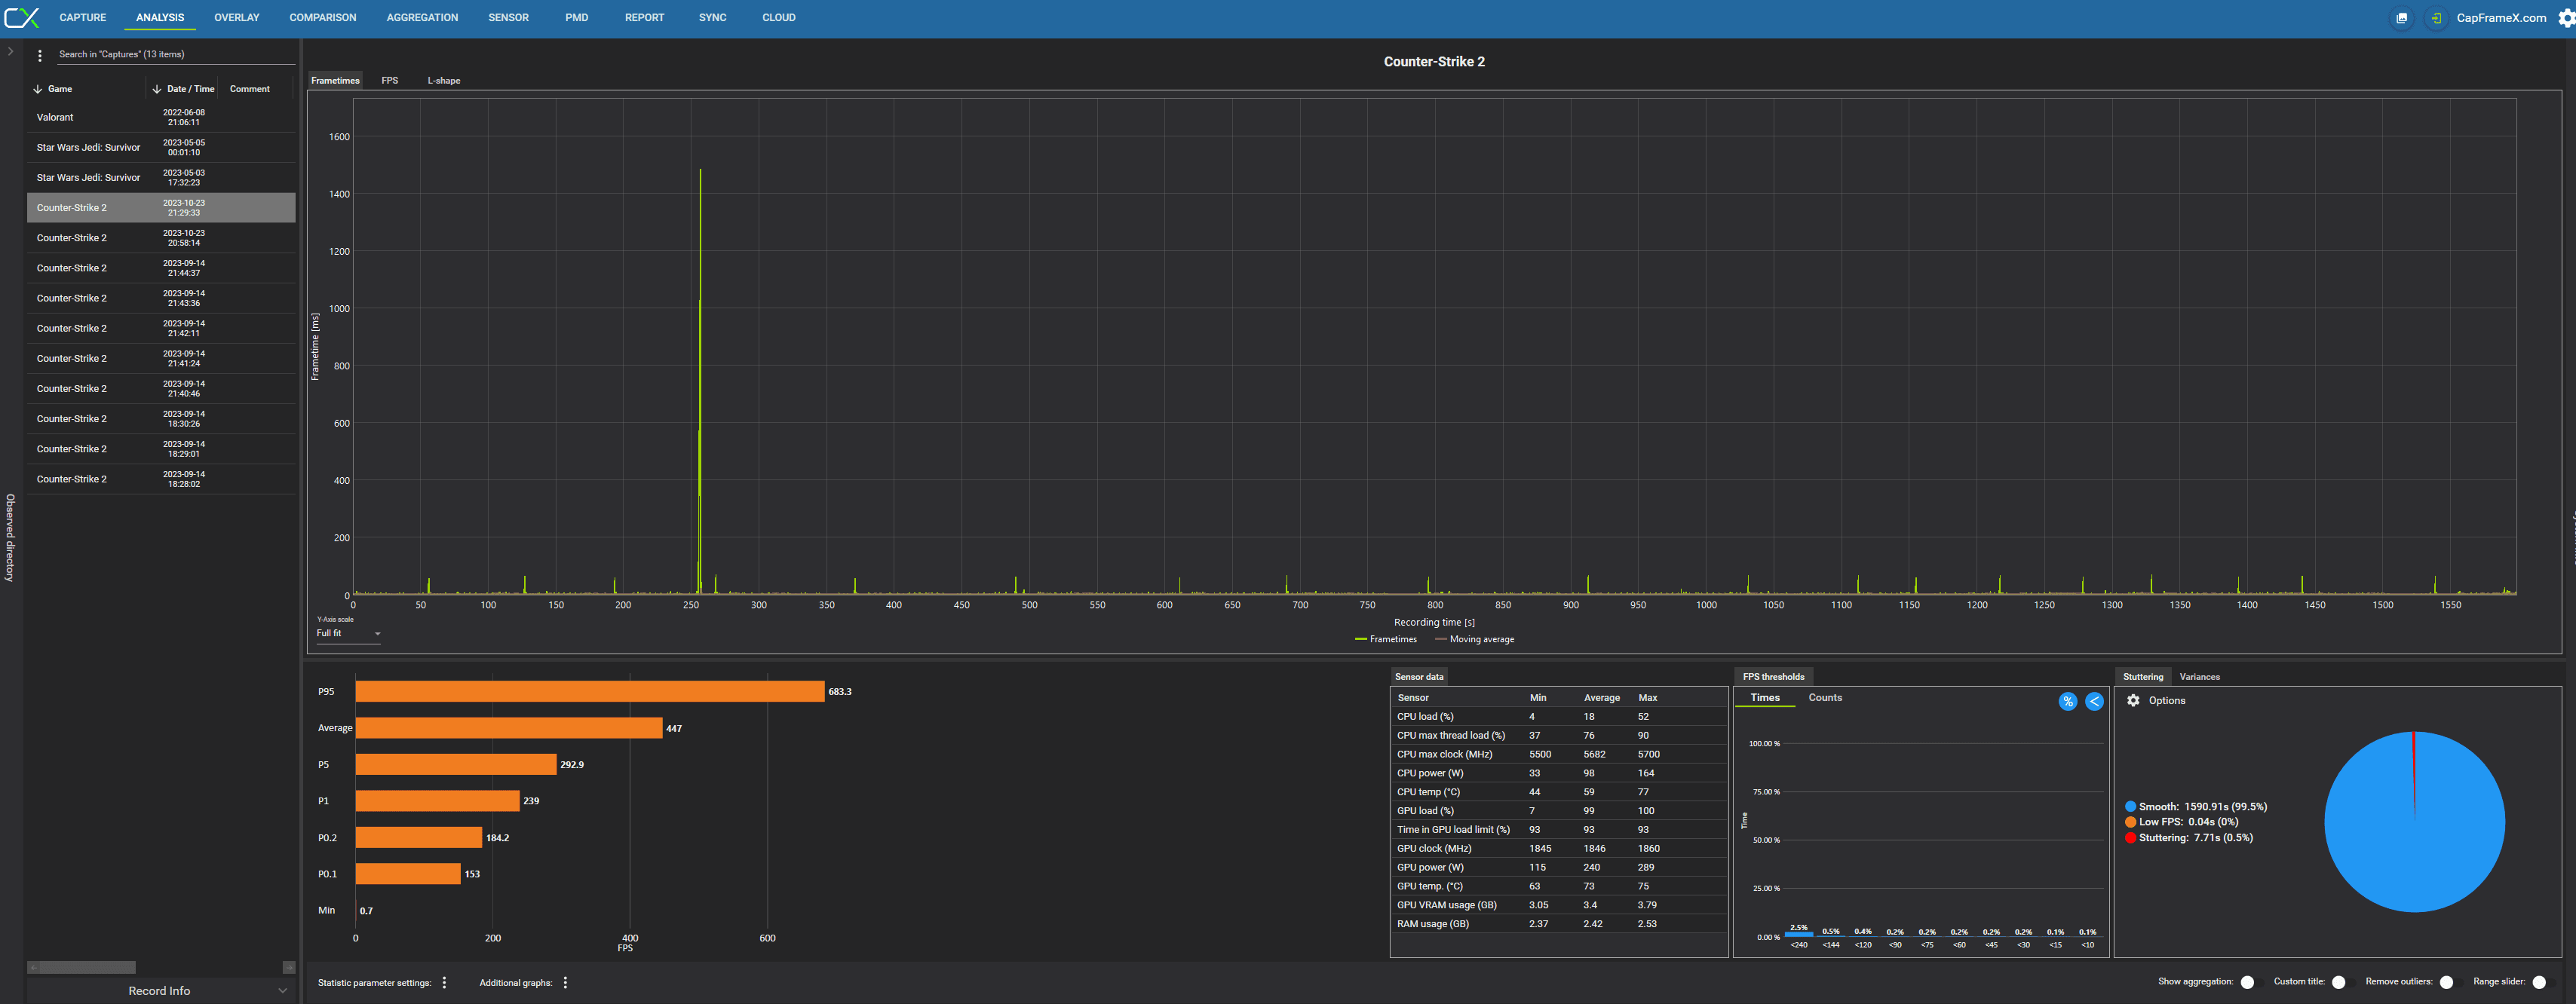The width and height of the screenshot is (2576, 1004).
Task: Click the percent button in FPS thresholds
Action: [2067, 701]
